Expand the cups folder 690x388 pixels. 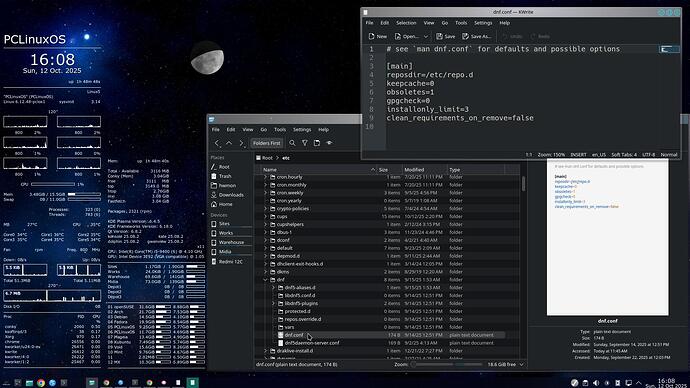tap(265, 216)
